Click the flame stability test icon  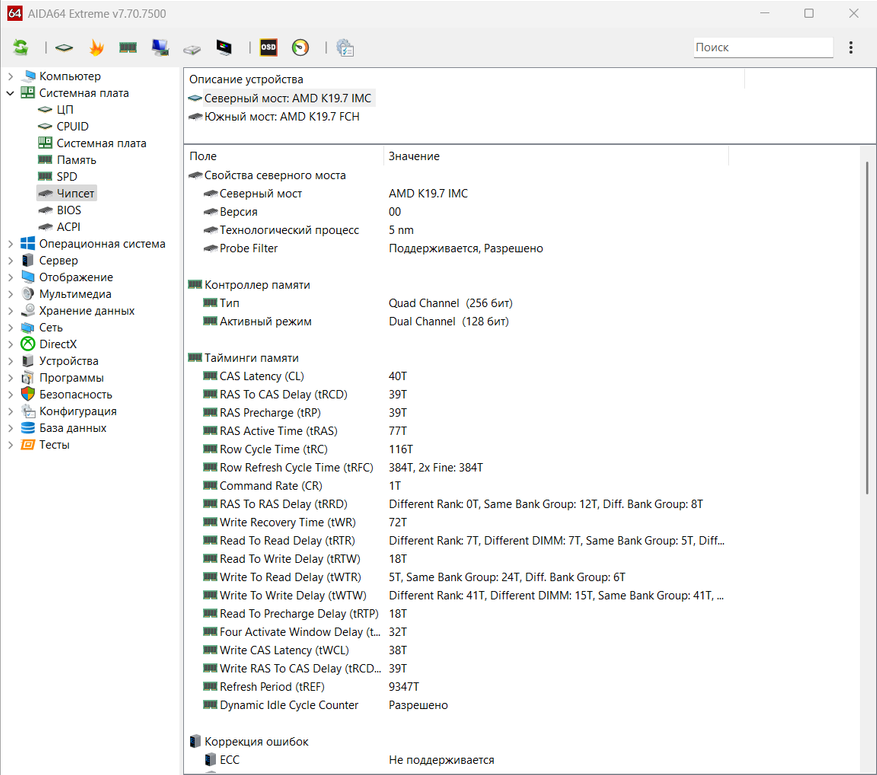click(x=96, y=47)
